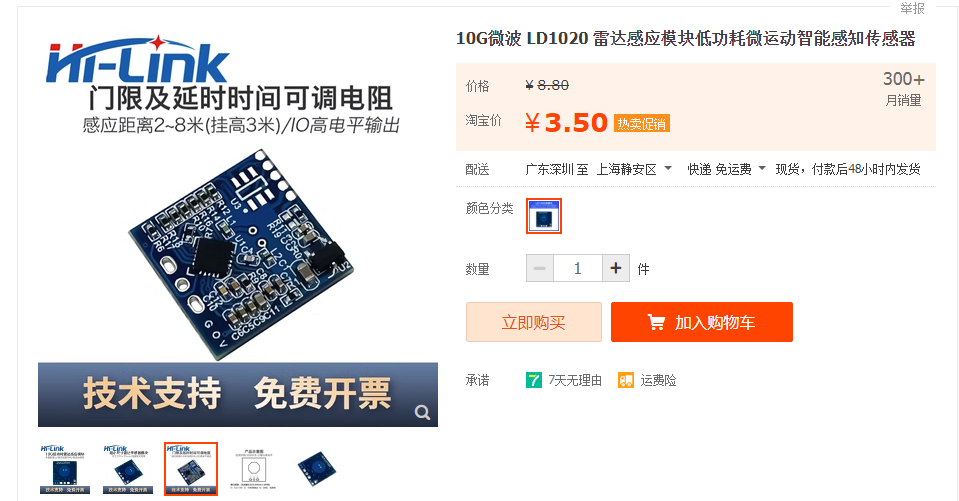Screen dimensions: 959x501
Task: Click the quantity input field
Action: [x=578, y=268]
